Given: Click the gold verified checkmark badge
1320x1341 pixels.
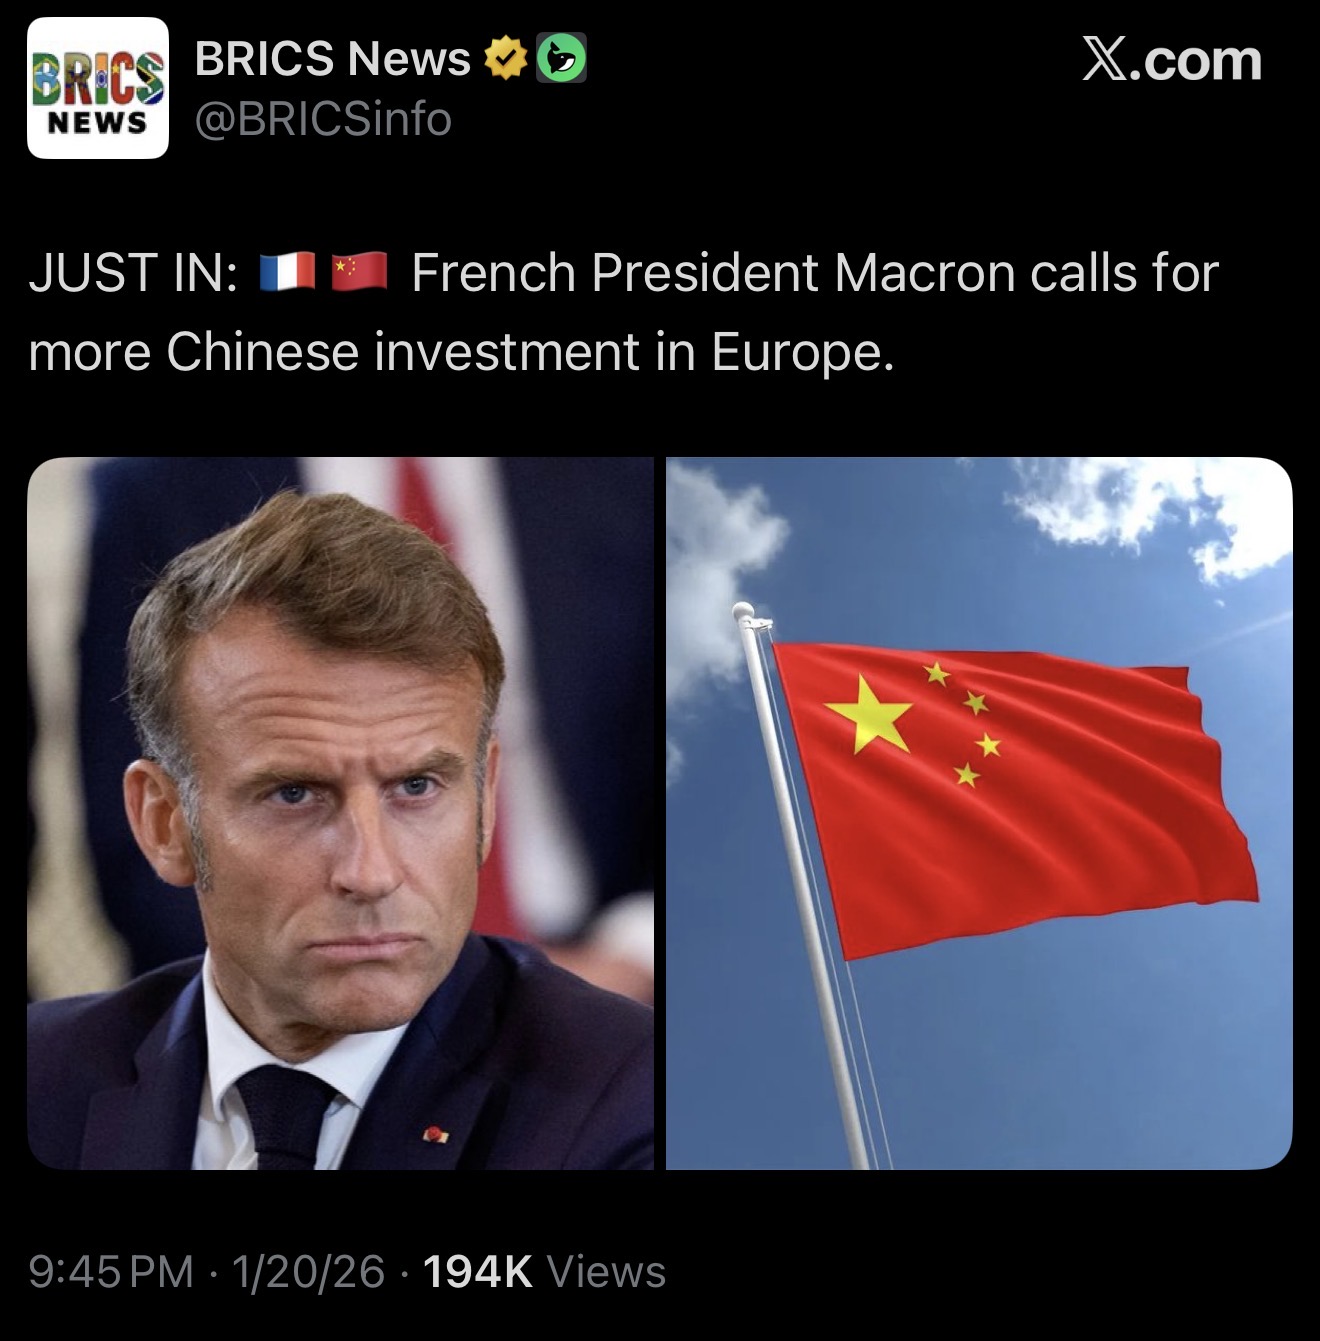Looking at the screenshot, I should point(505,59).
